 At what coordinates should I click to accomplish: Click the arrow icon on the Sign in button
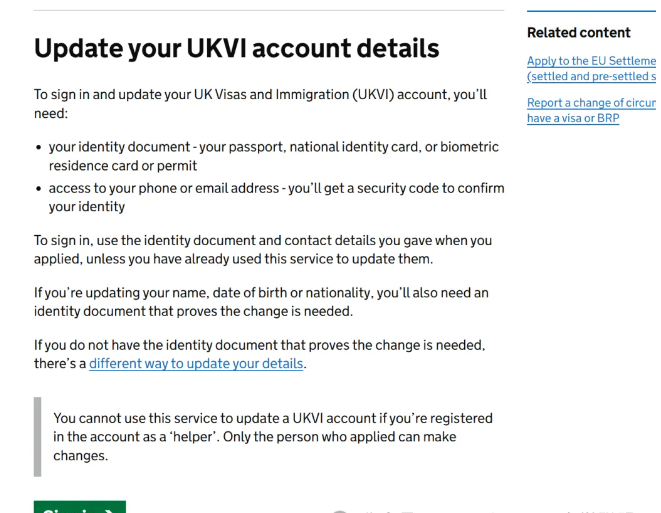[108, 510]
